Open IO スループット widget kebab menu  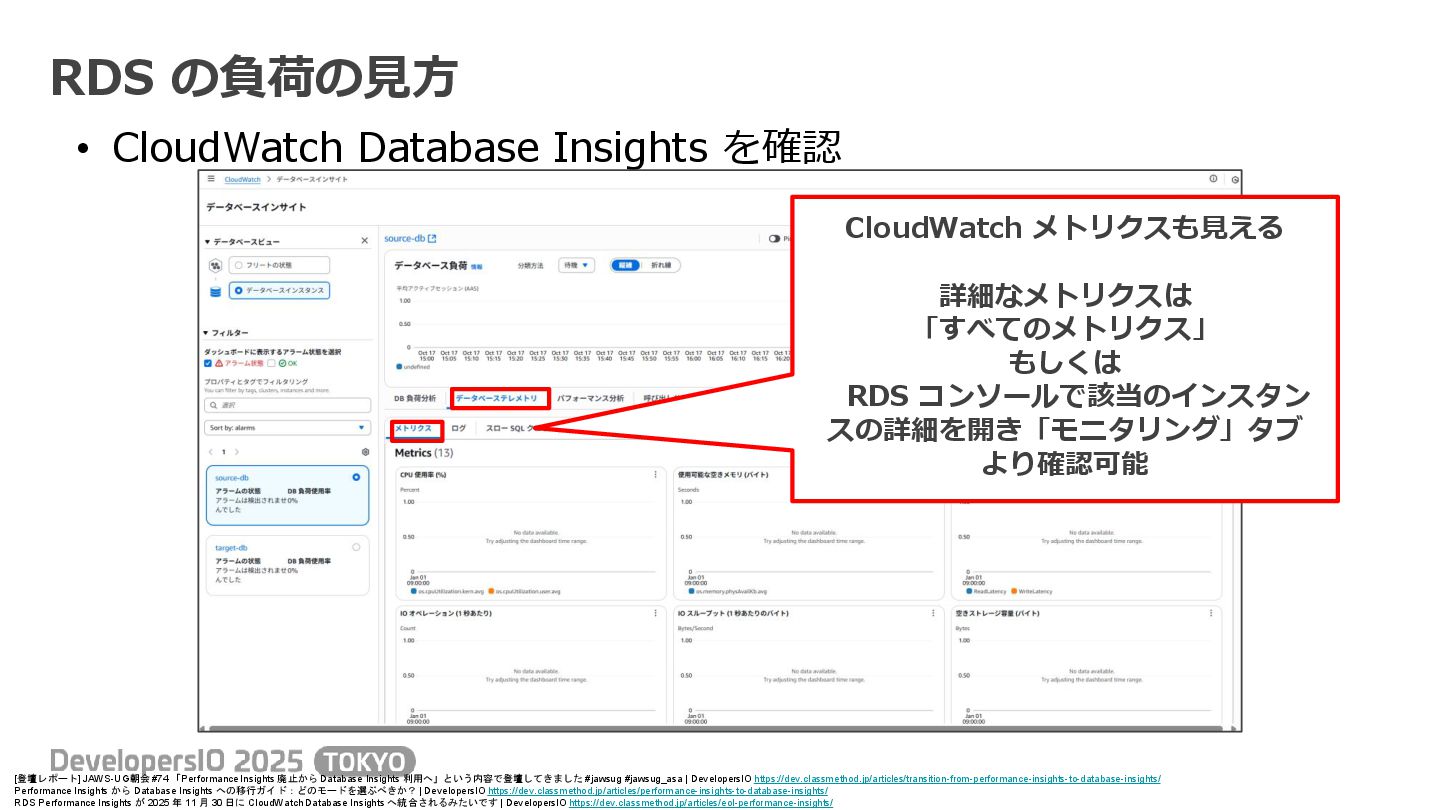pyautogui.click(x=934, y=613)
